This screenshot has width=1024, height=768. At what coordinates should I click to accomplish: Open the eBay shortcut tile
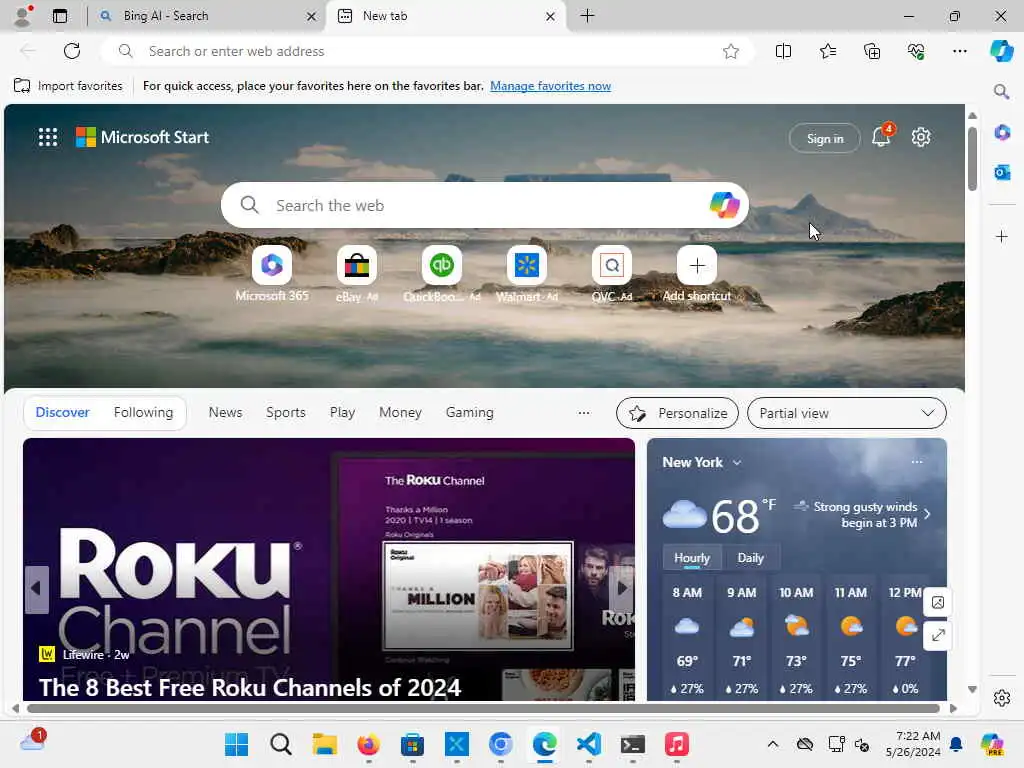tap(357, 265)
